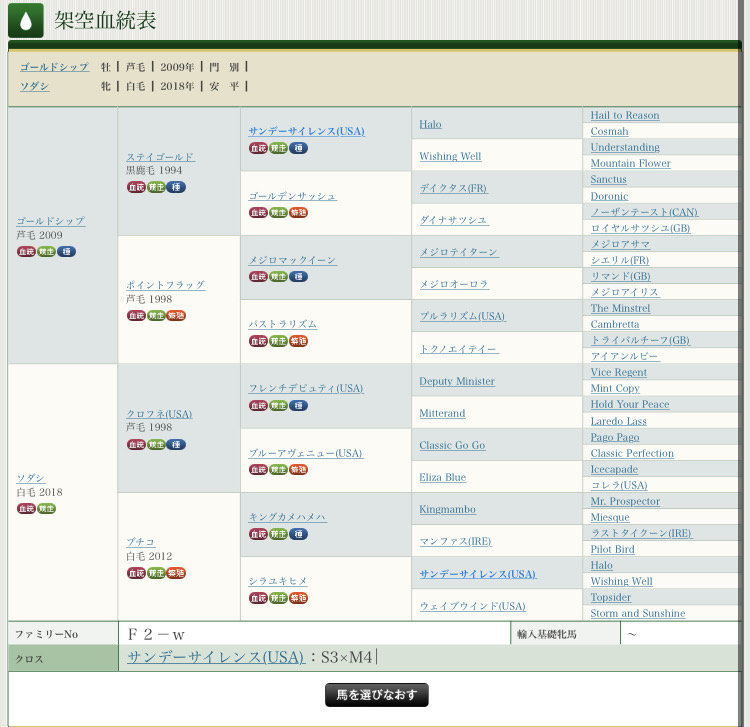Click the green droplet logo icon
The height and width of the screenshot is (727, 750).
coord(25,20)
